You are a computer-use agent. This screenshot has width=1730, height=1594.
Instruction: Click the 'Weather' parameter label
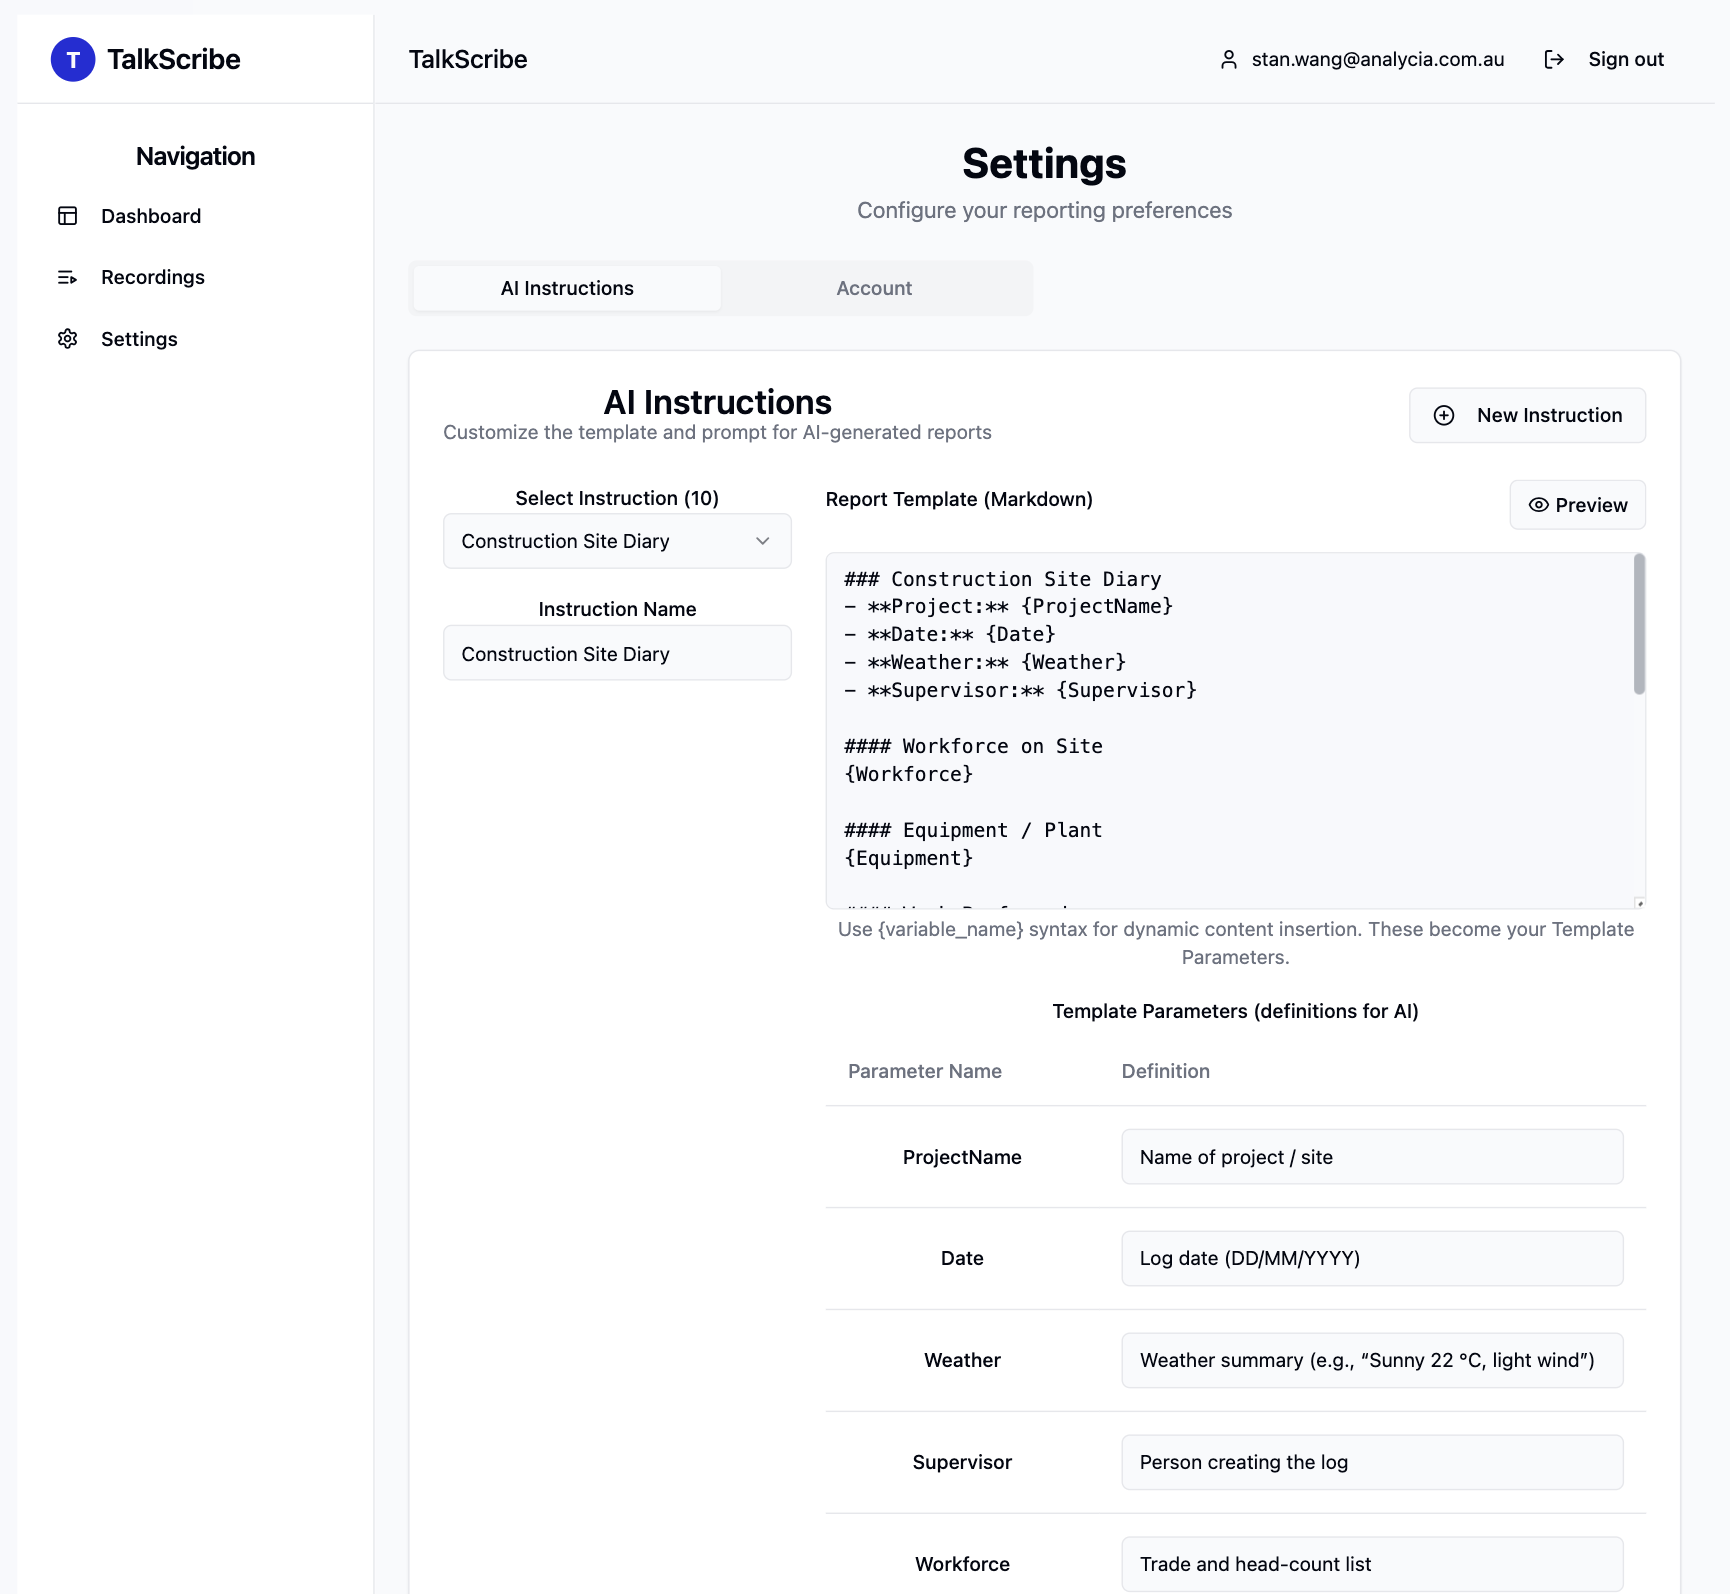click(962, 1360)
